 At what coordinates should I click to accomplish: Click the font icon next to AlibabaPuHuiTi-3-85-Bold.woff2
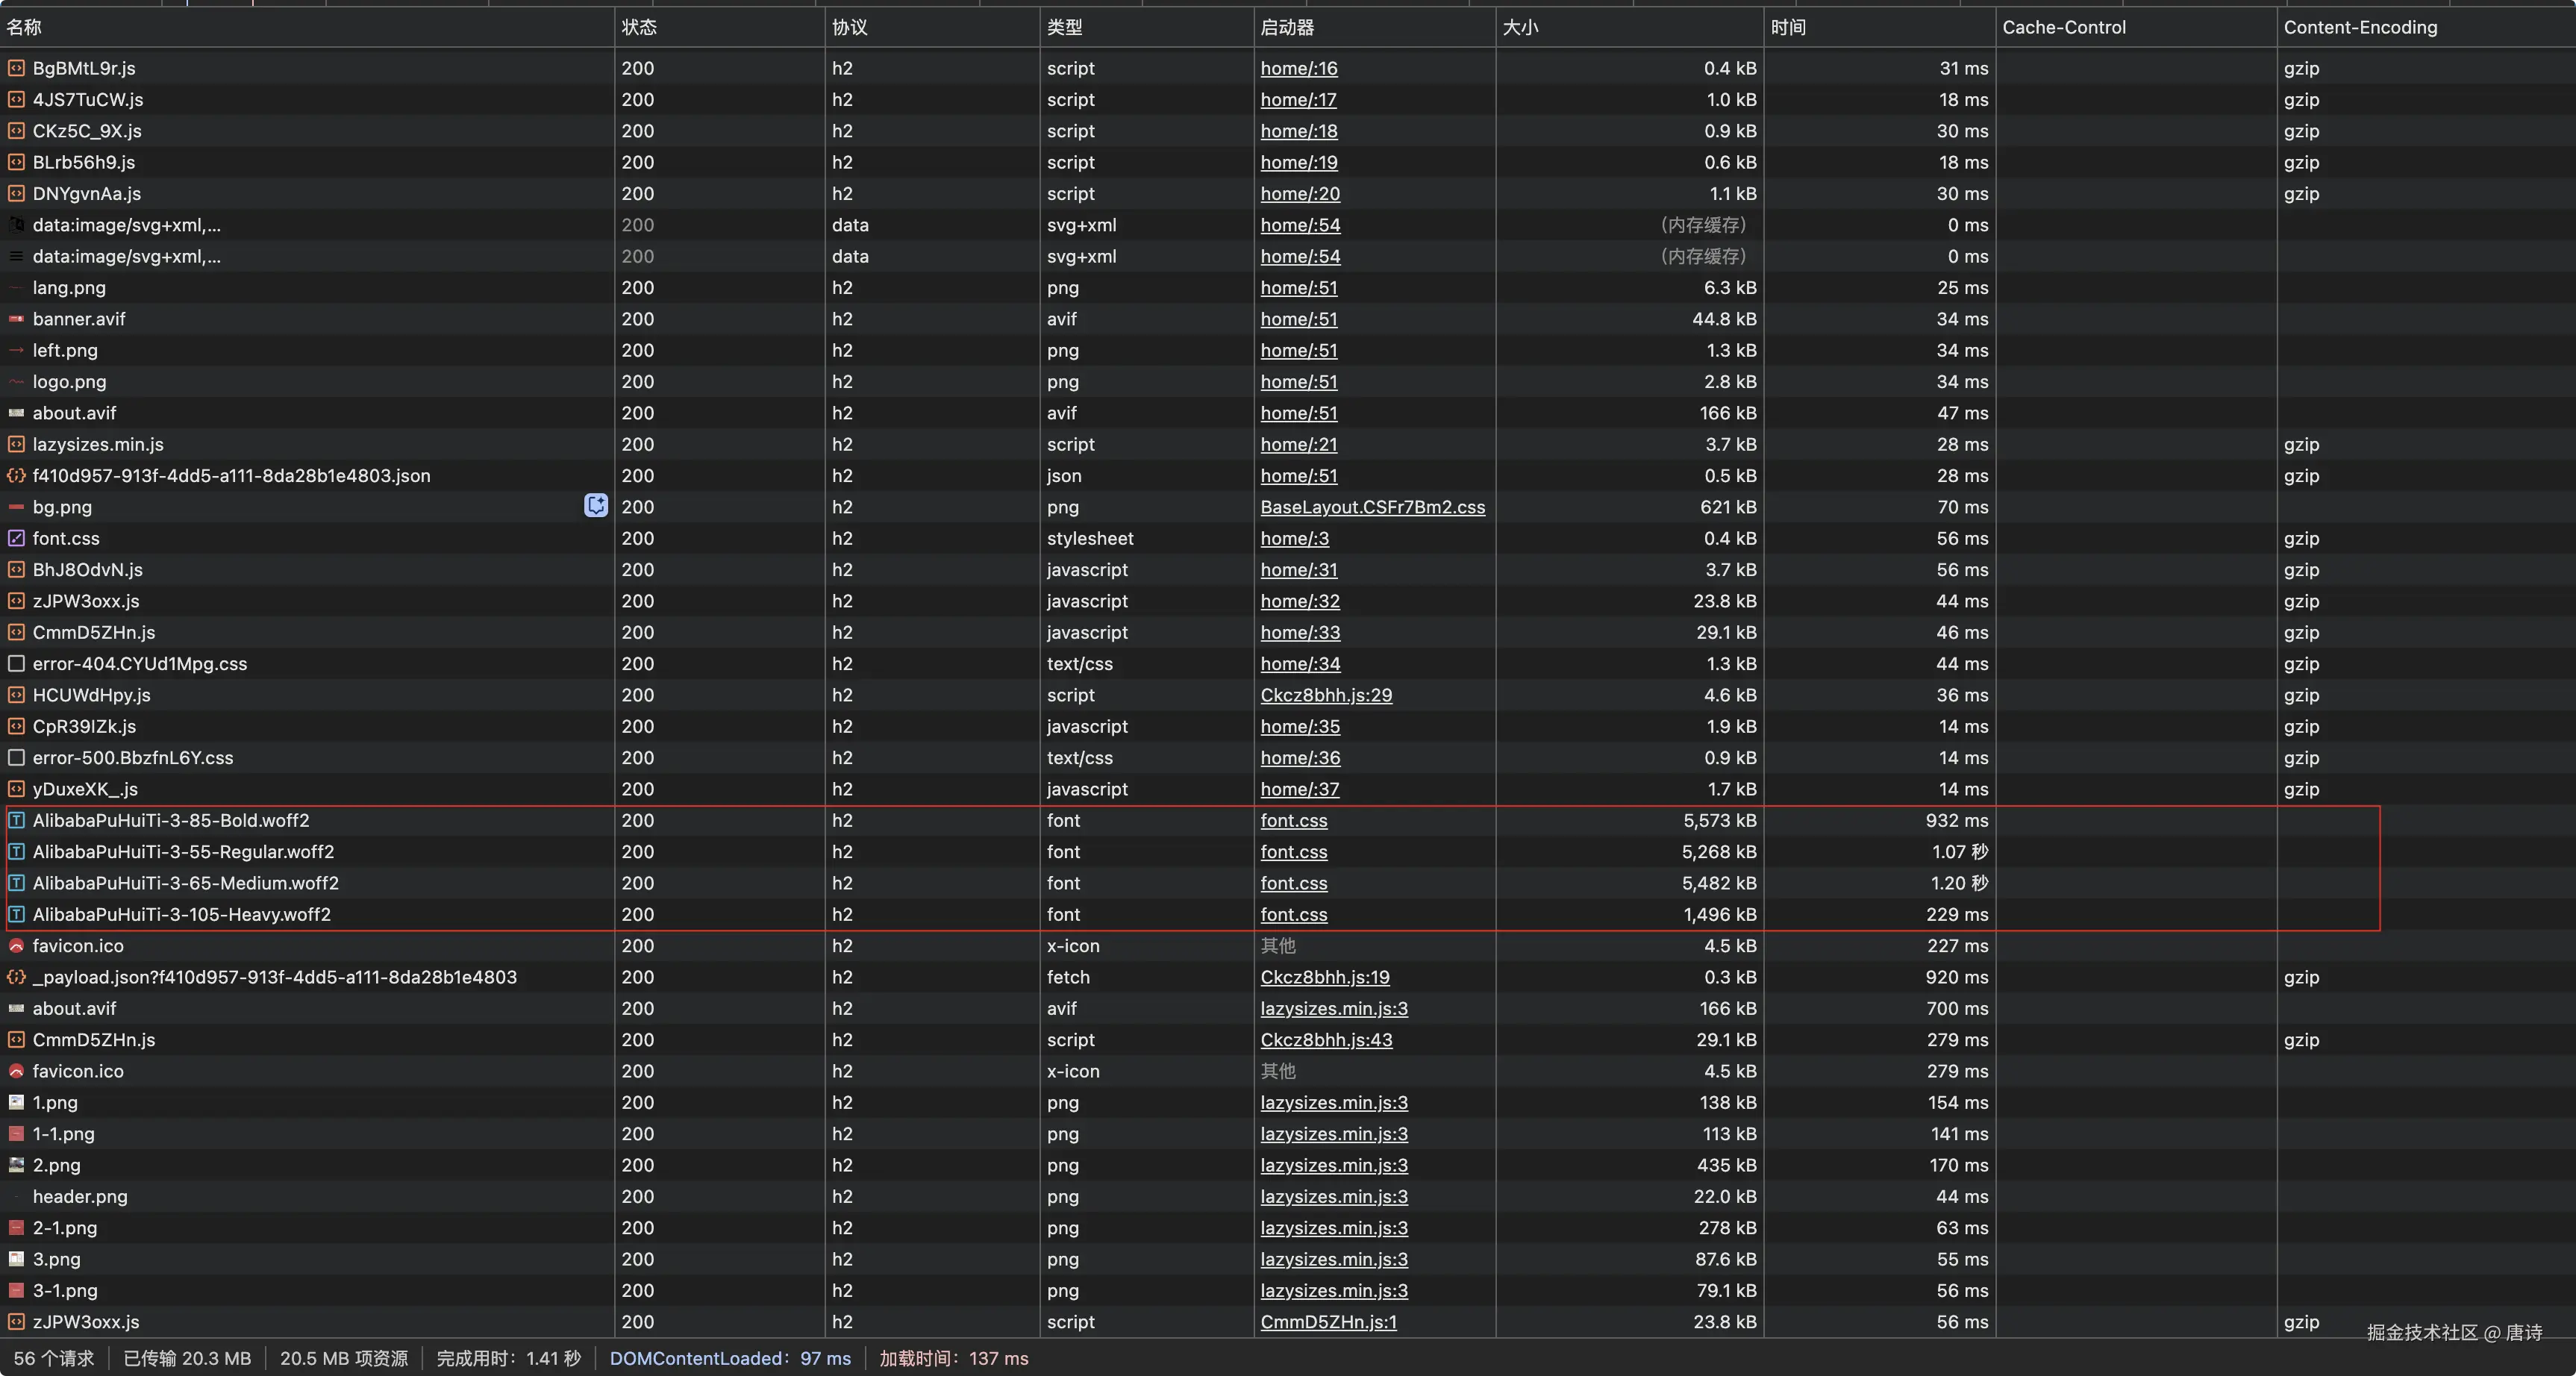click(x=16, y=820)
